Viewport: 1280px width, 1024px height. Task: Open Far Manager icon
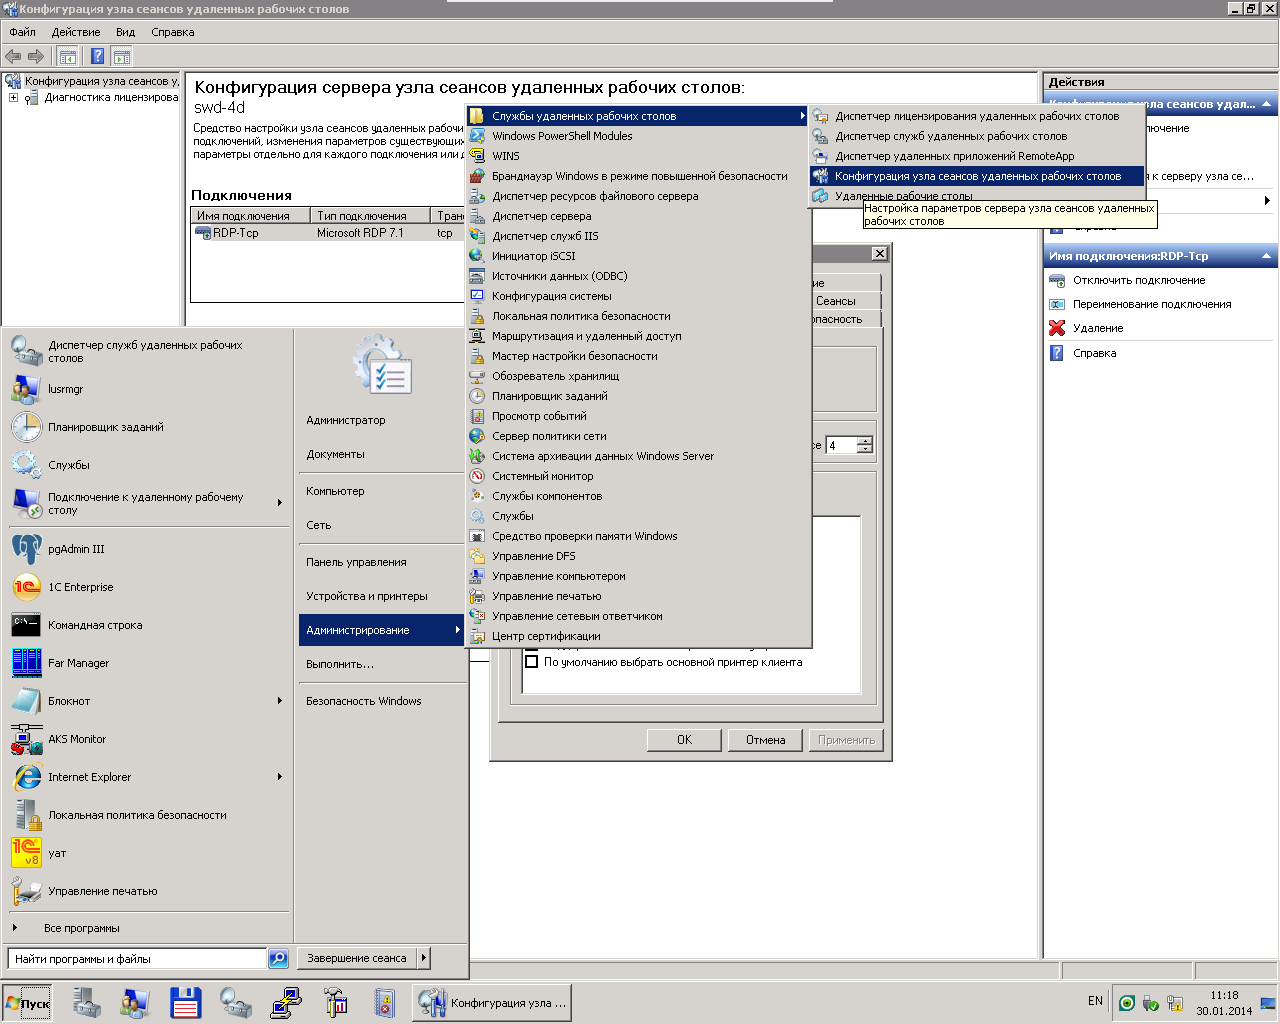(26, 663)
